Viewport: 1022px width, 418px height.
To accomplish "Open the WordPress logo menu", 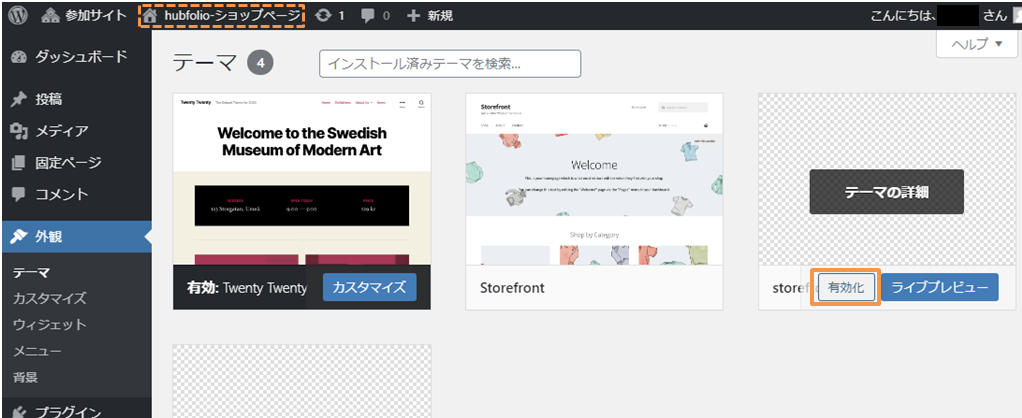I will tap(18, 15).
